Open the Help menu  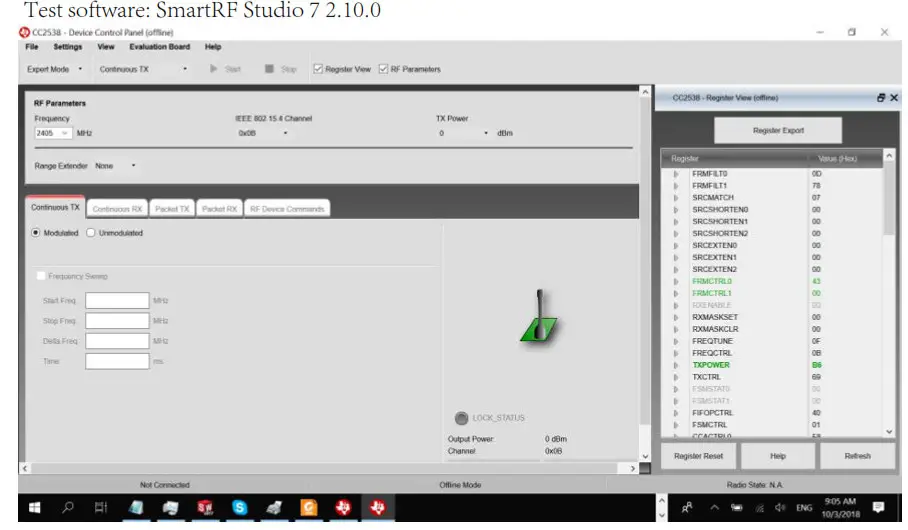pos(213,47)
